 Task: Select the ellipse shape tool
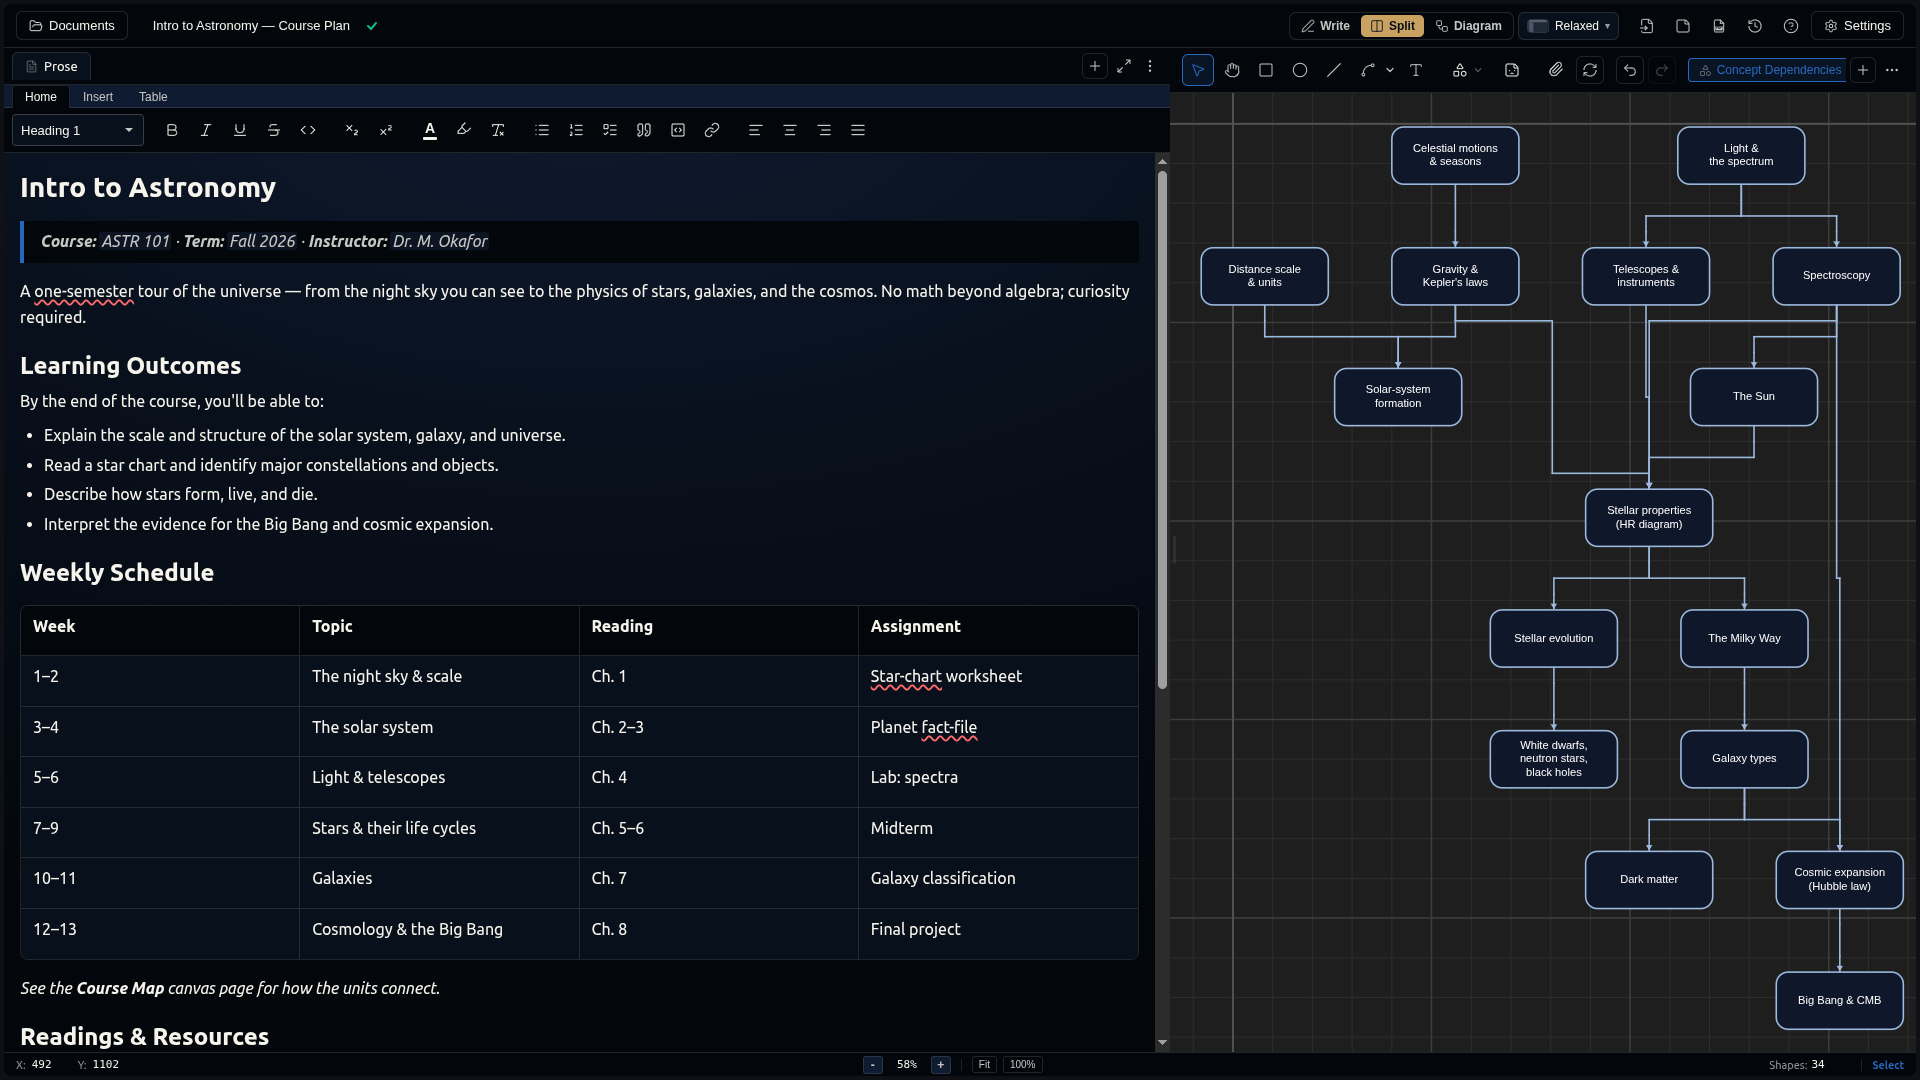1300,70
